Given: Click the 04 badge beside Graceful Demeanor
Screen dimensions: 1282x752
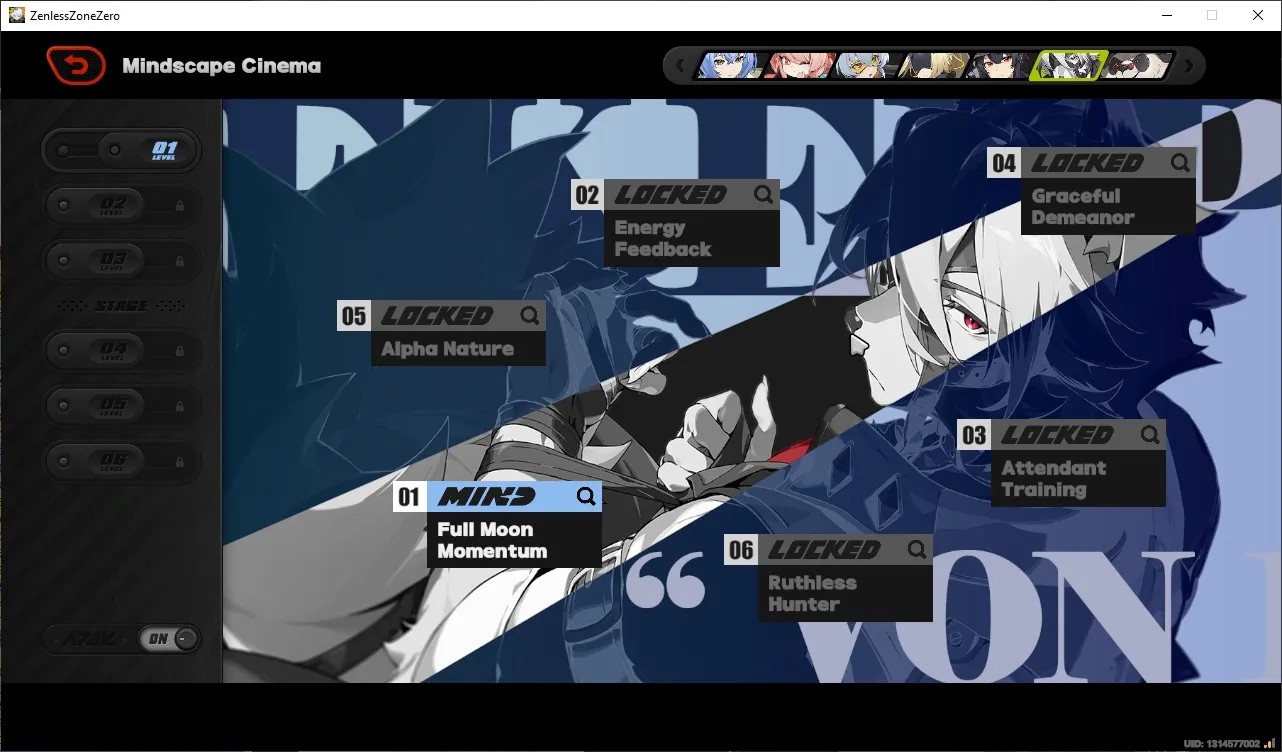Looking at the screenshot, I should coord(1004,163).
